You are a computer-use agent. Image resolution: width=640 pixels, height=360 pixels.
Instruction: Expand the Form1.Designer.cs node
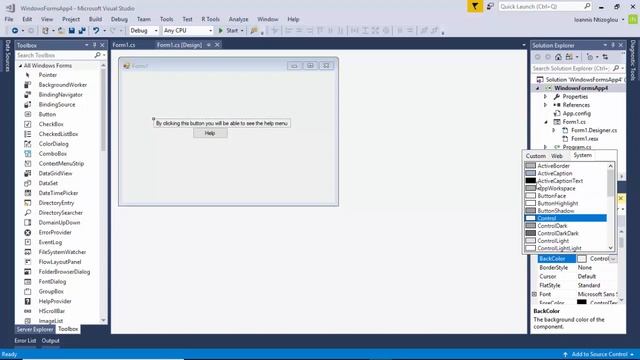554,131
